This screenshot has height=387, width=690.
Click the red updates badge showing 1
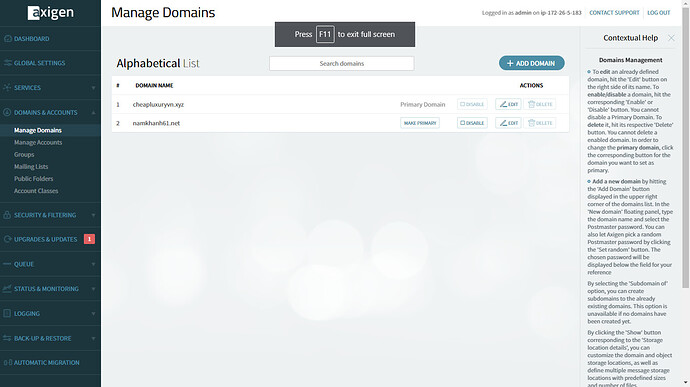pyautogui.click(x=89, y=239)
